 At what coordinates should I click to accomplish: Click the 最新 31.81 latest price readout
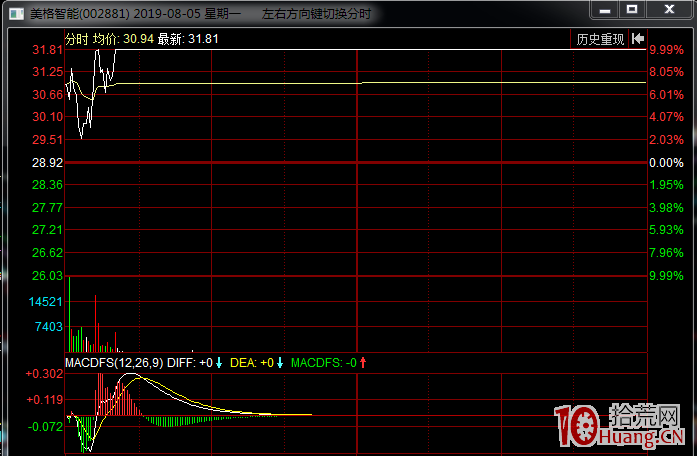point(188,39)
